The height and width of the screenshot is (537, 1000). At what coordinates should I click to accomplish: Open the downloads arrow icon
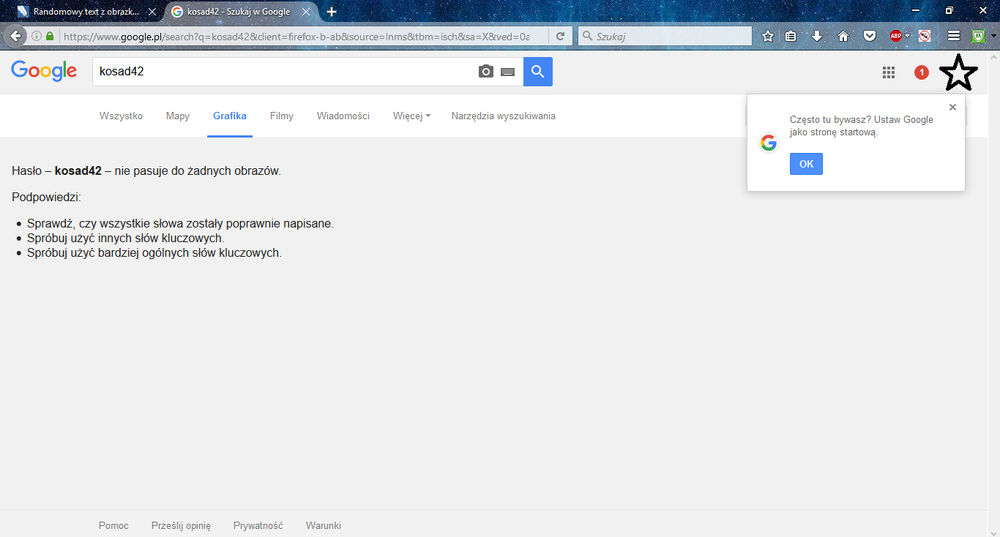click(817, 36)
